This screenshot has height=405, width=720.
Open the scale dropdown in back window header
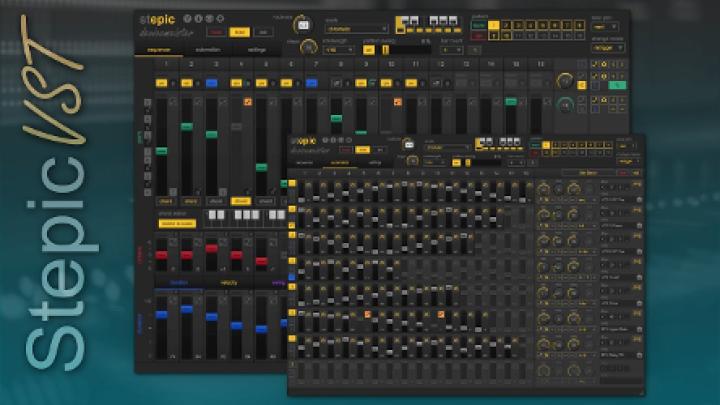(356, 28)
